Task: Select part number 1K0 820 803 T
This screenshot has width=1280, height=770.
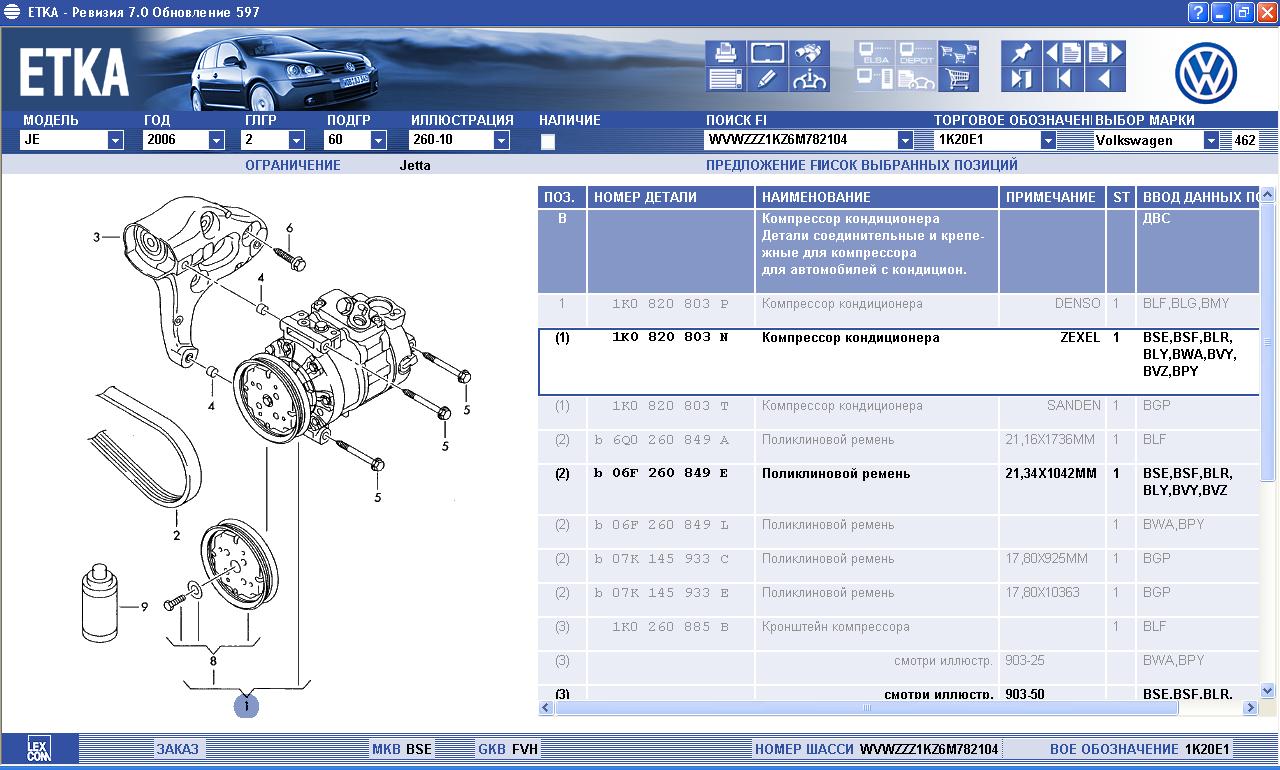Action: pyautogui.click(x=670, y=406)
